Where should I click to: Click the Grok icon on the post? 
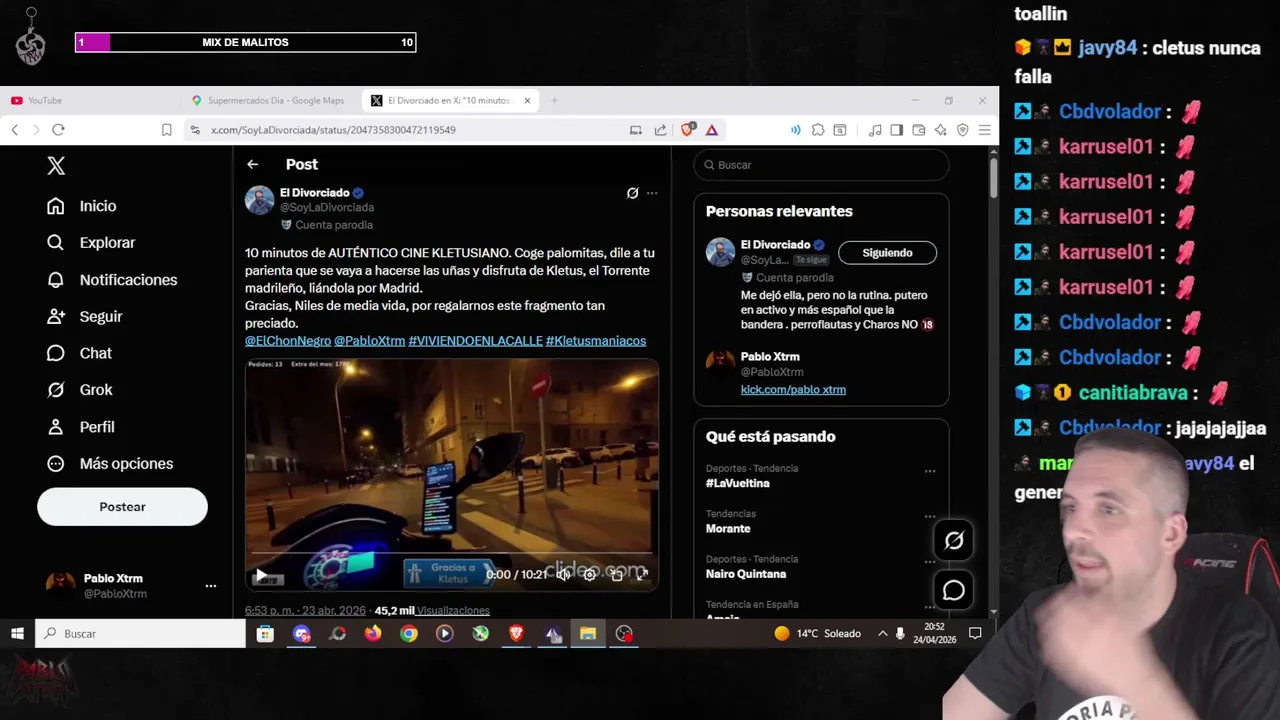click(632, 193)
